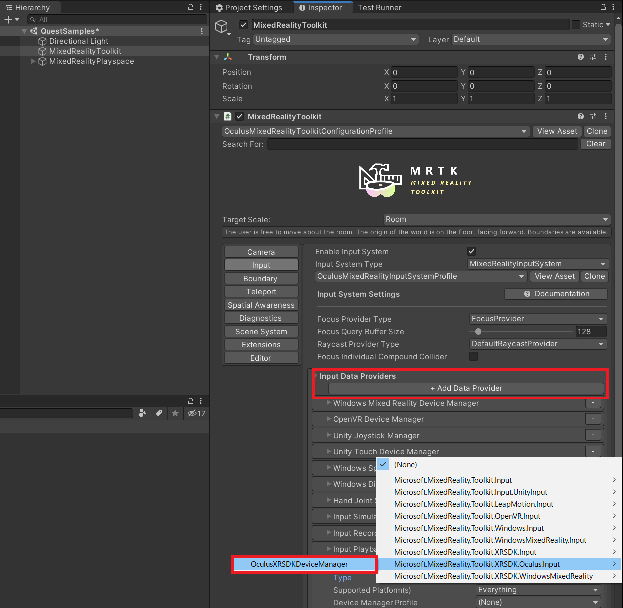Open MixedRealityToolkit component kebab menu

pos(605,116)
